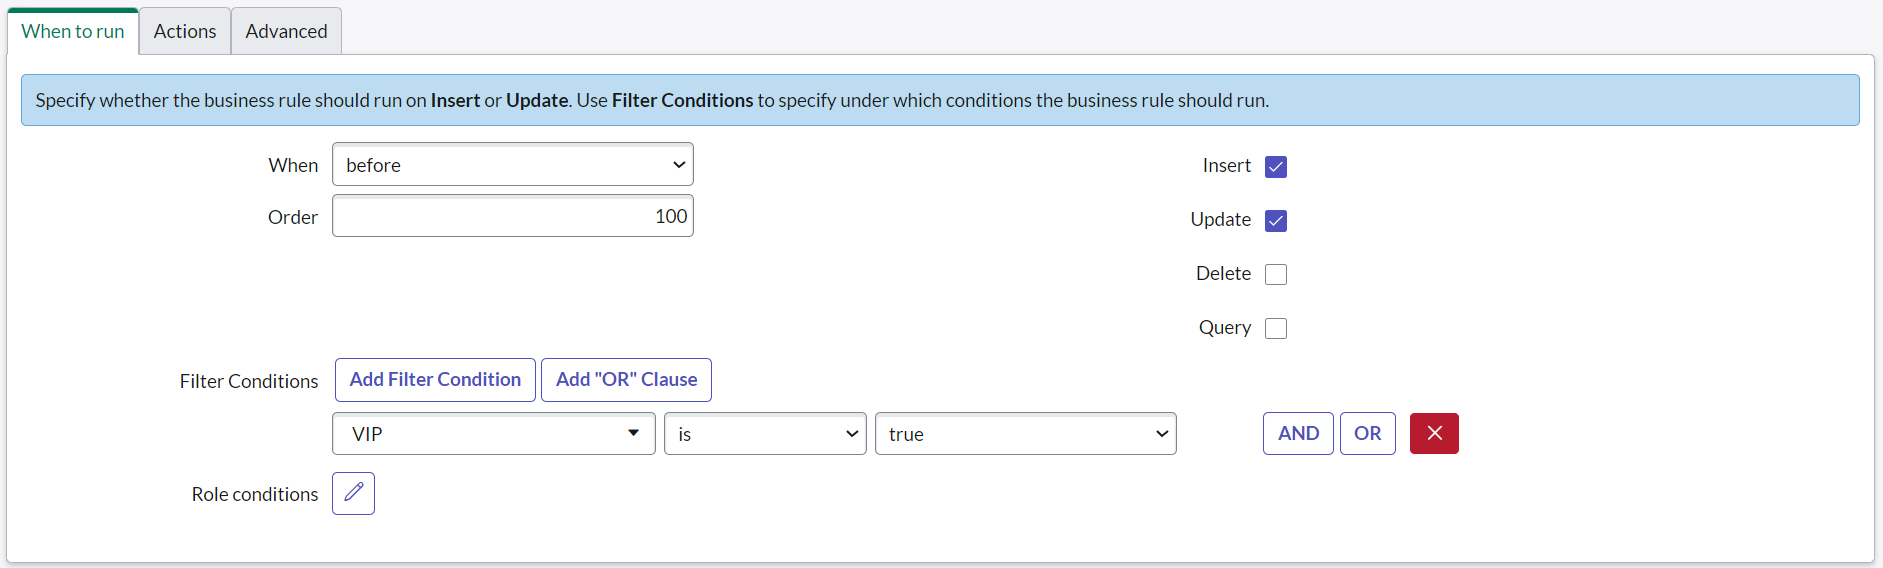Image resolution: width=1883 pixels, height=568 pixels.
Task: Uncheck the Insert checkbox
Action: pyautogui.click(x=1275, y=167)
